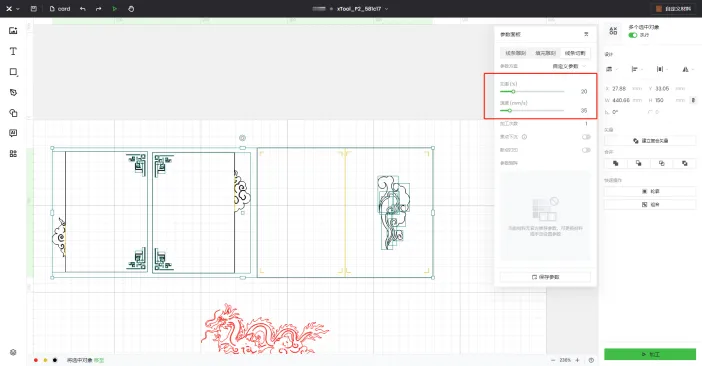Open the custom parameter settings dropdown

(x=569, y=66)
